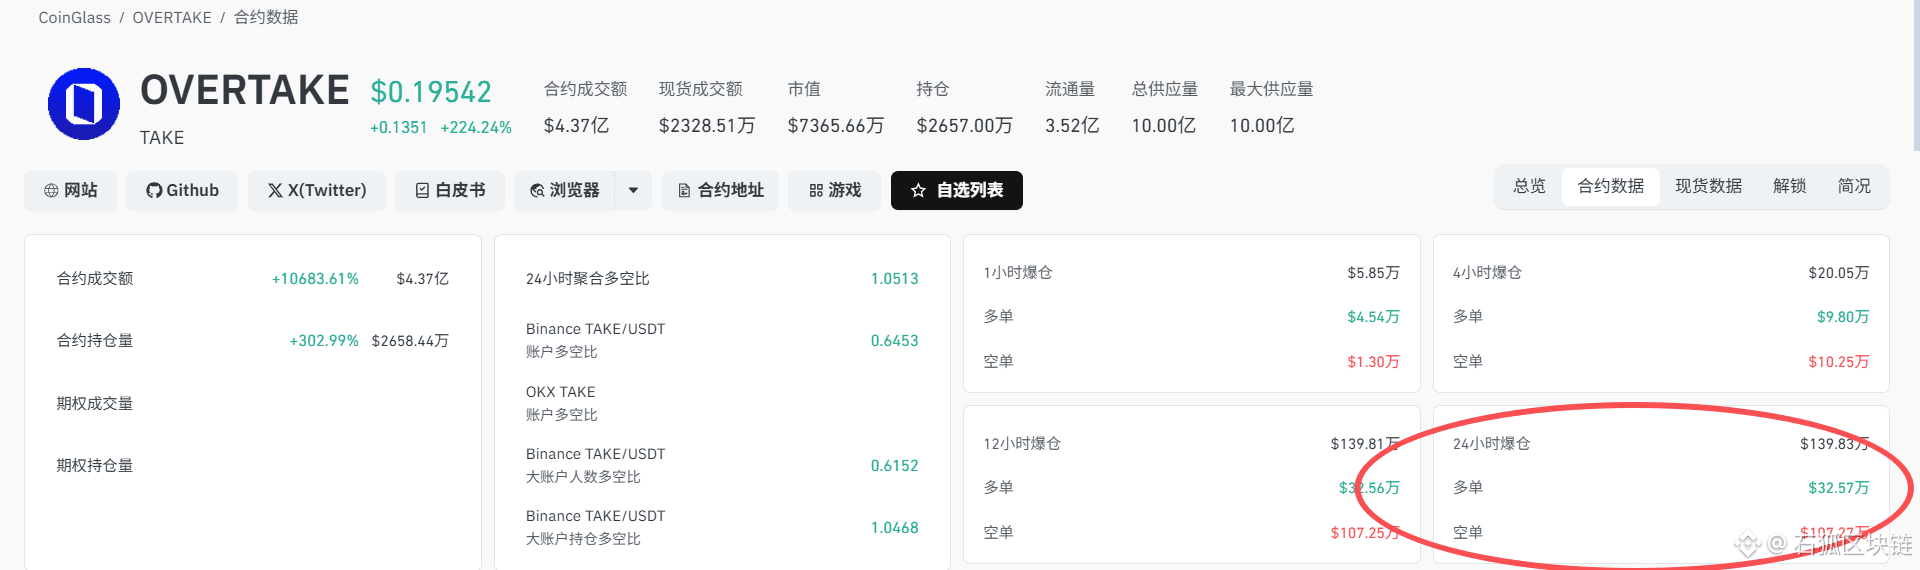
Task: Switch to the 总览 tab
Action: pos(1529,186)
